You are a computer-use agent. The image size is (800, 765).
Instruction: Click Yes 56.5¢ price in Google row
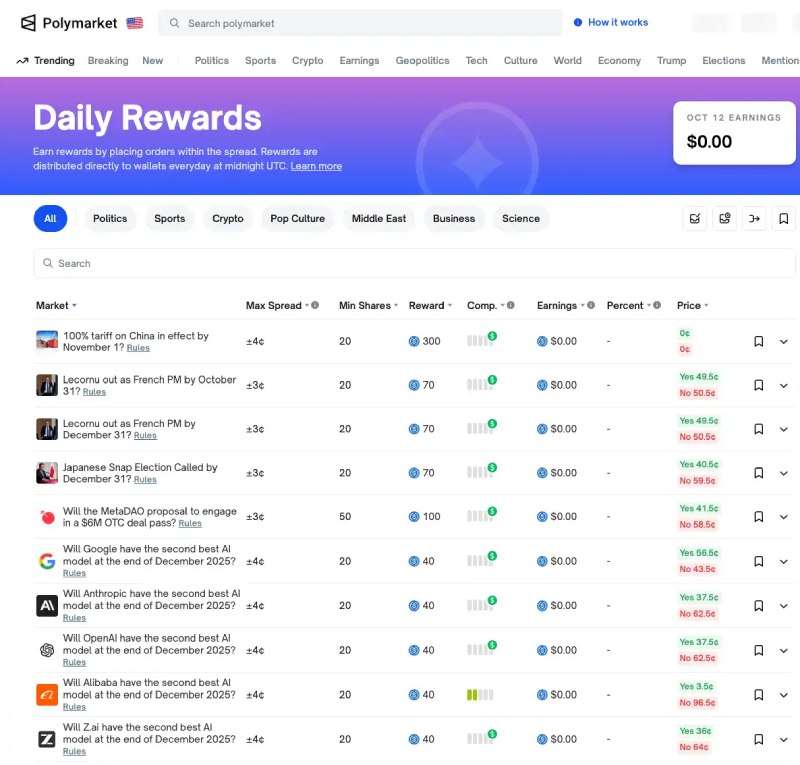[698, 553]
